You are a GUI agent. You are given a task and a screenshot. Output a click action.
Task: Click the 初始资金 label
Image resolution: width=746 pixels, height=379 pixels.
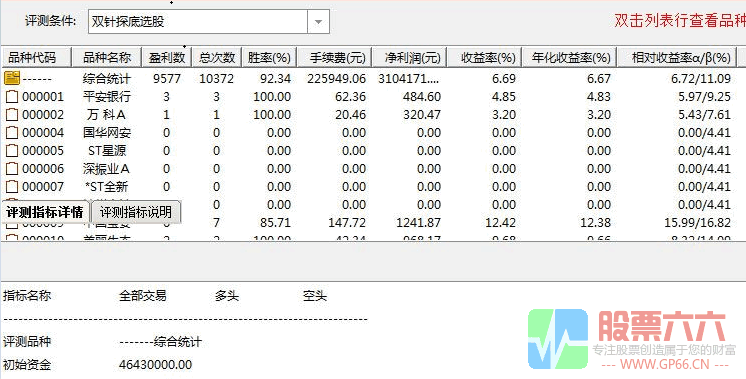click(x=27, y=365)
